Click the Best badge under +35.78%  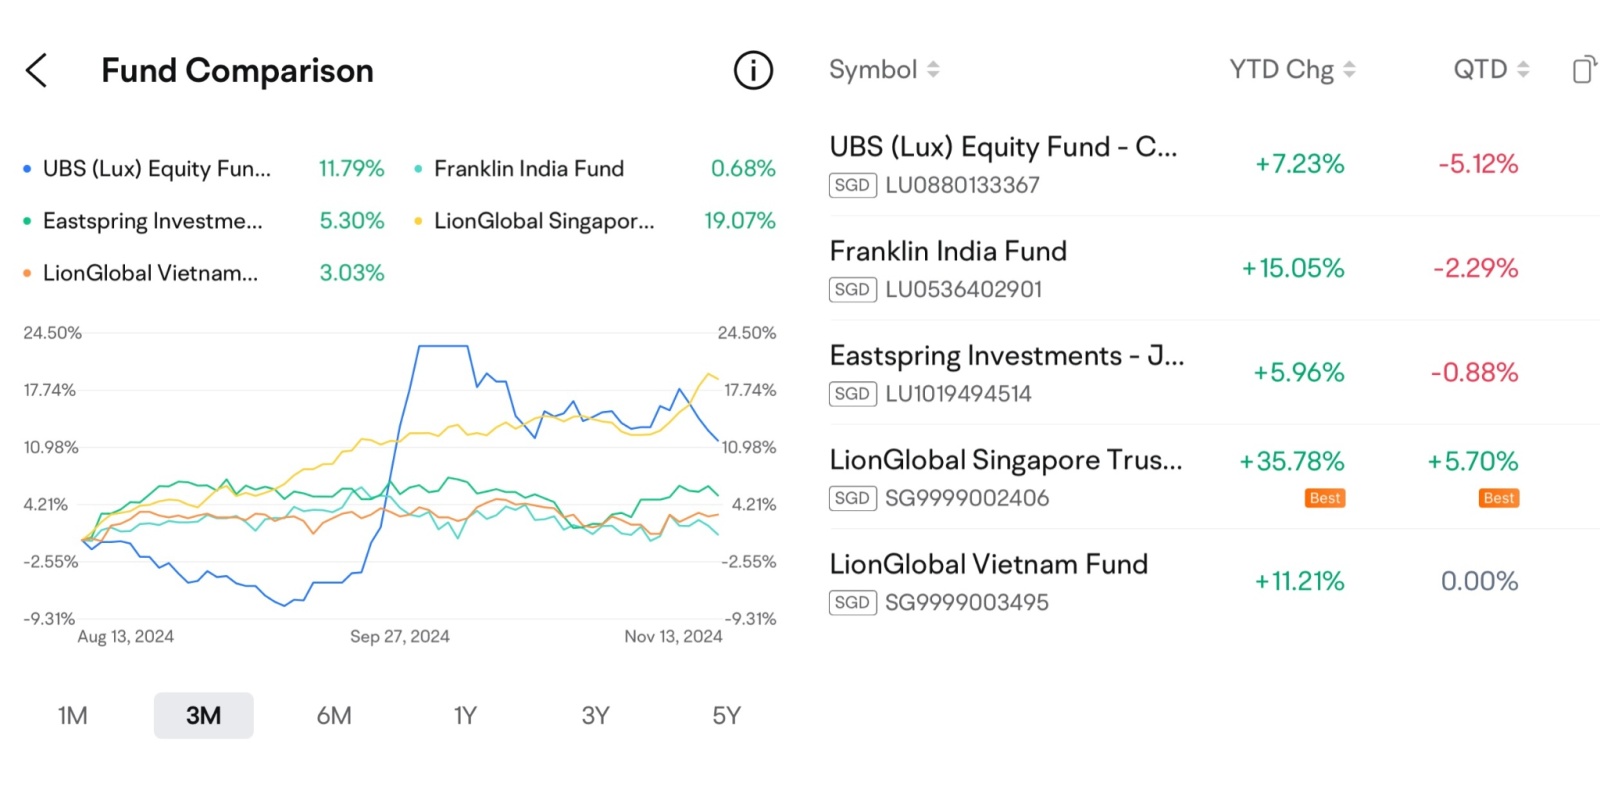point(1325,498)
